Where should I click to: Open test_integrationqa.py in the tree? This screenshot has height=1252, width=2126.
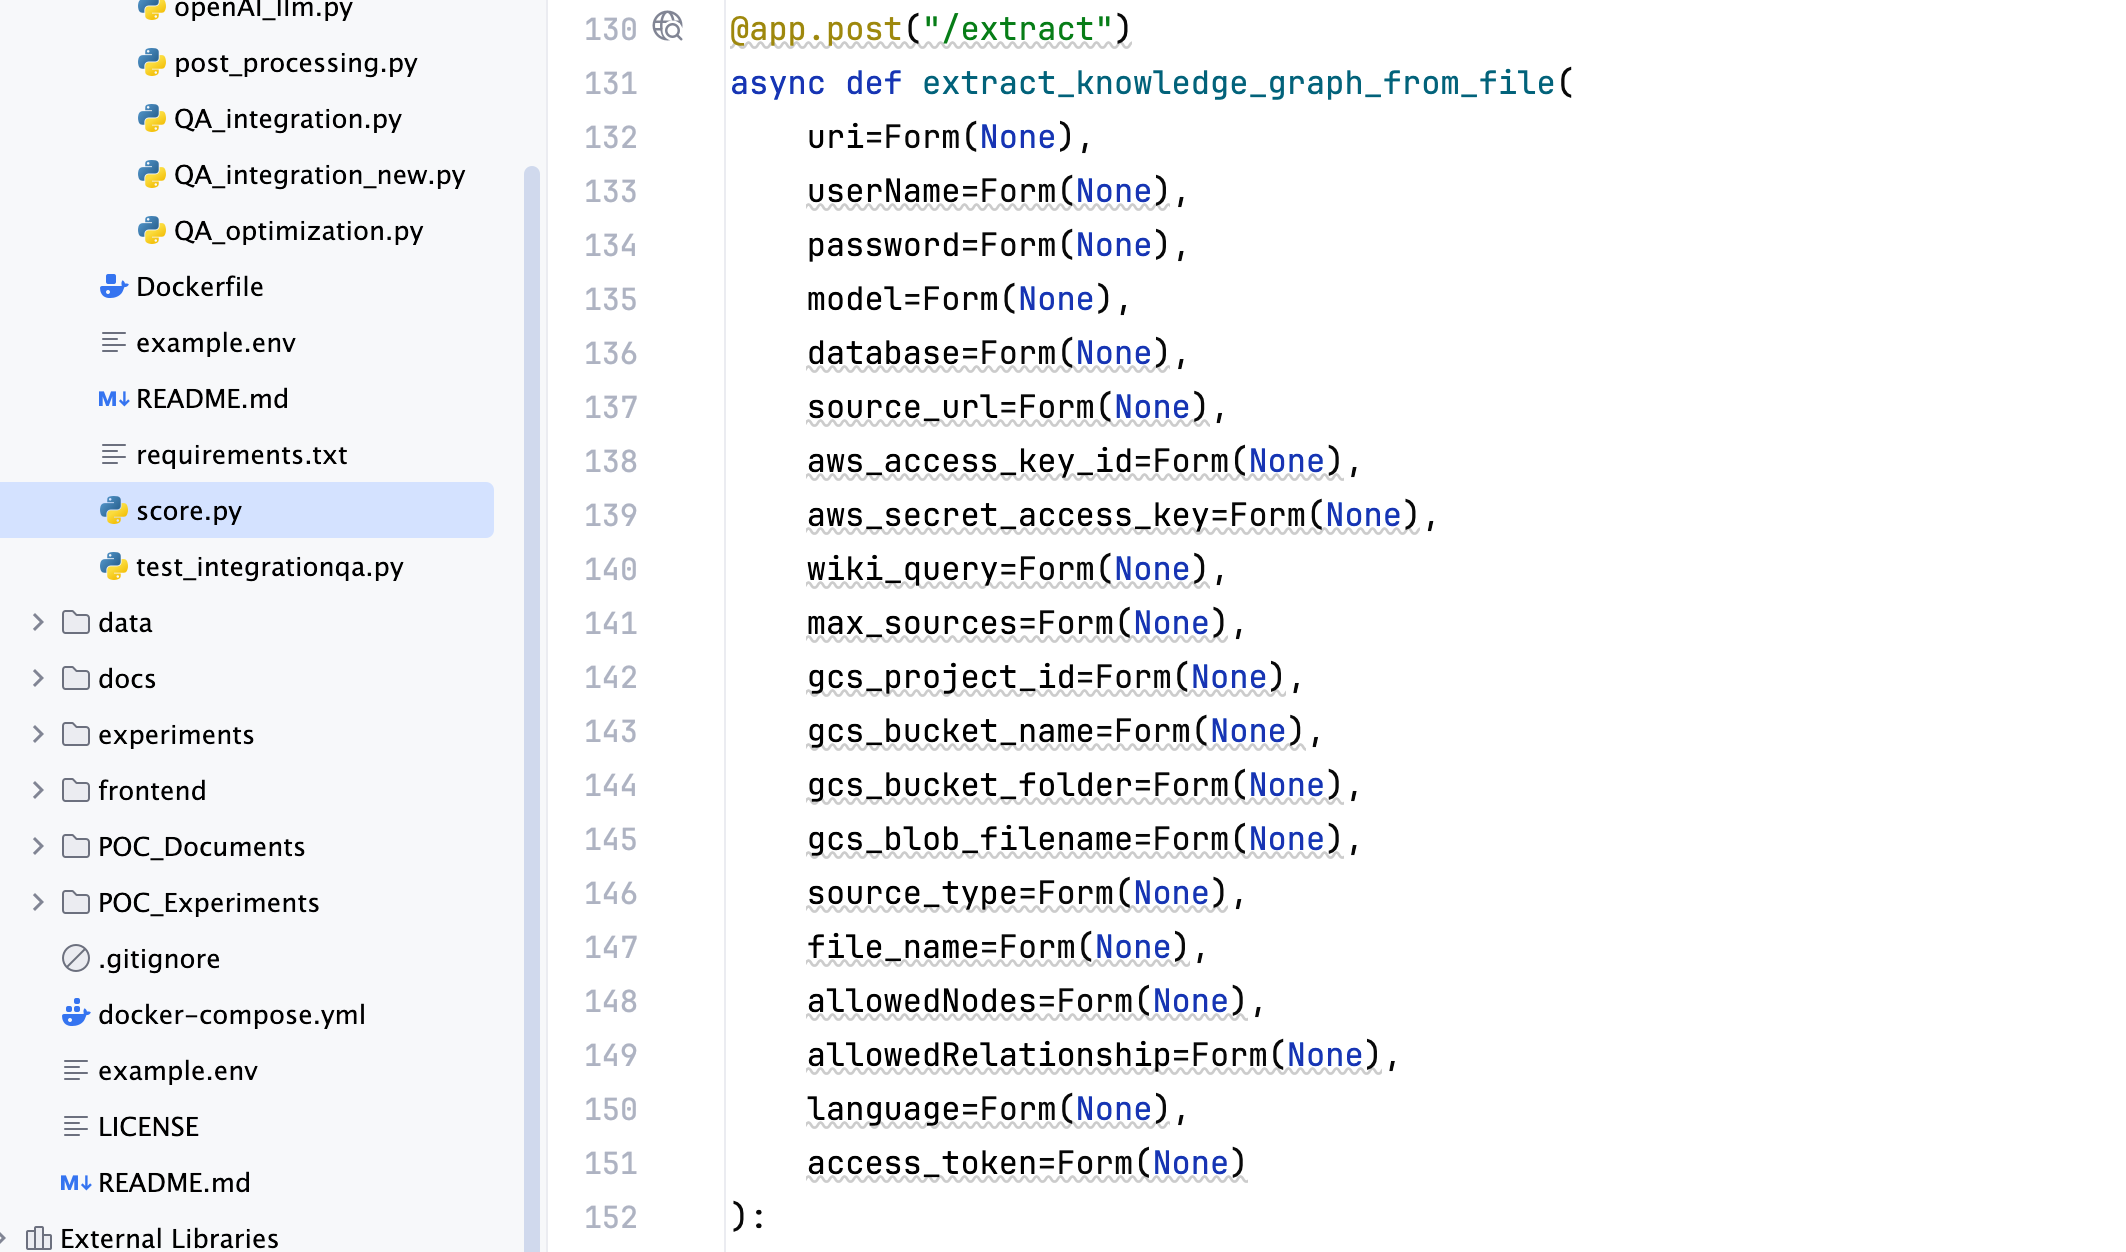click(270, 567)
